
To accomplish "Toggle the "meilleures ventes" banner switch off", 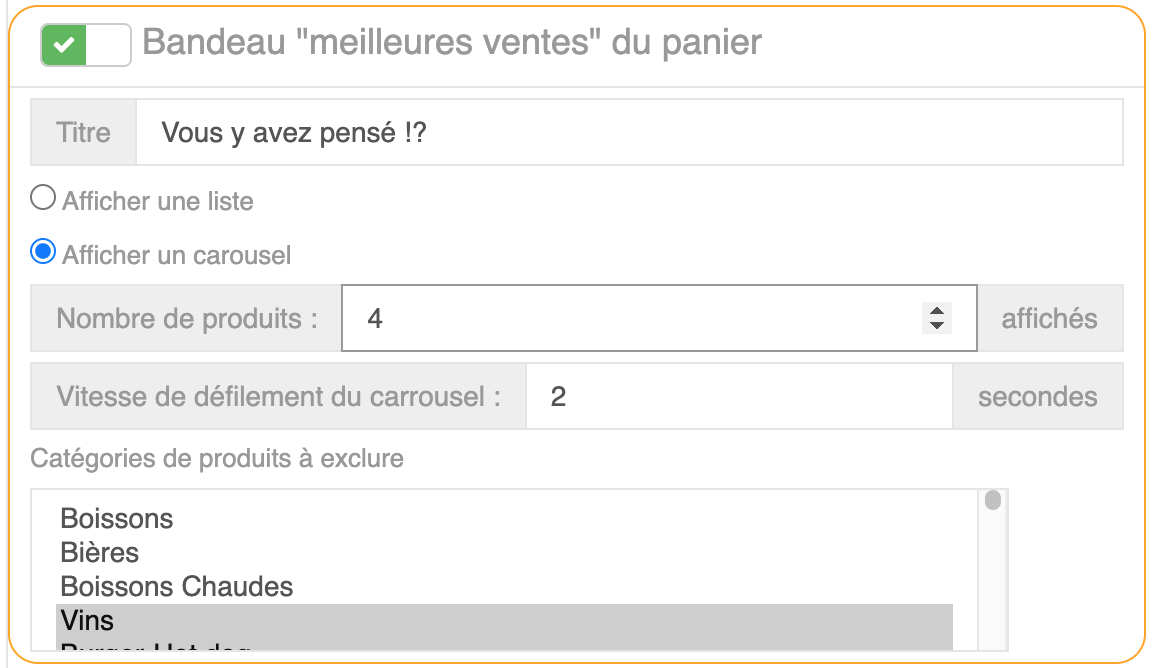I will point(85,45).
